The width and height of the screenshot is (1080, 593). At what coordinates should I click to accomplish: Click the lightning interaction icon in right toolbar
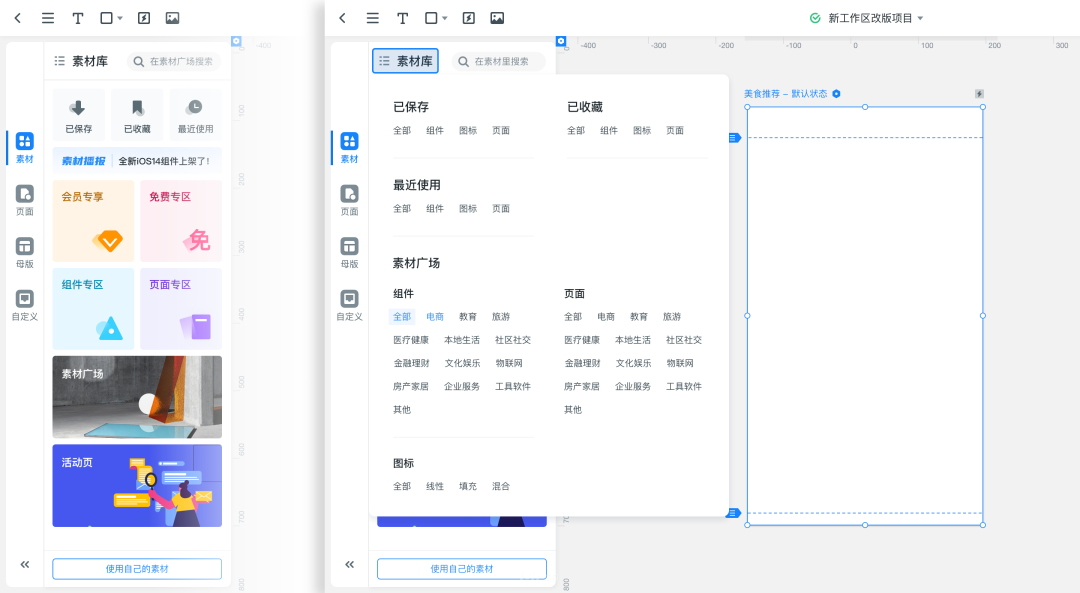(468, 18)
